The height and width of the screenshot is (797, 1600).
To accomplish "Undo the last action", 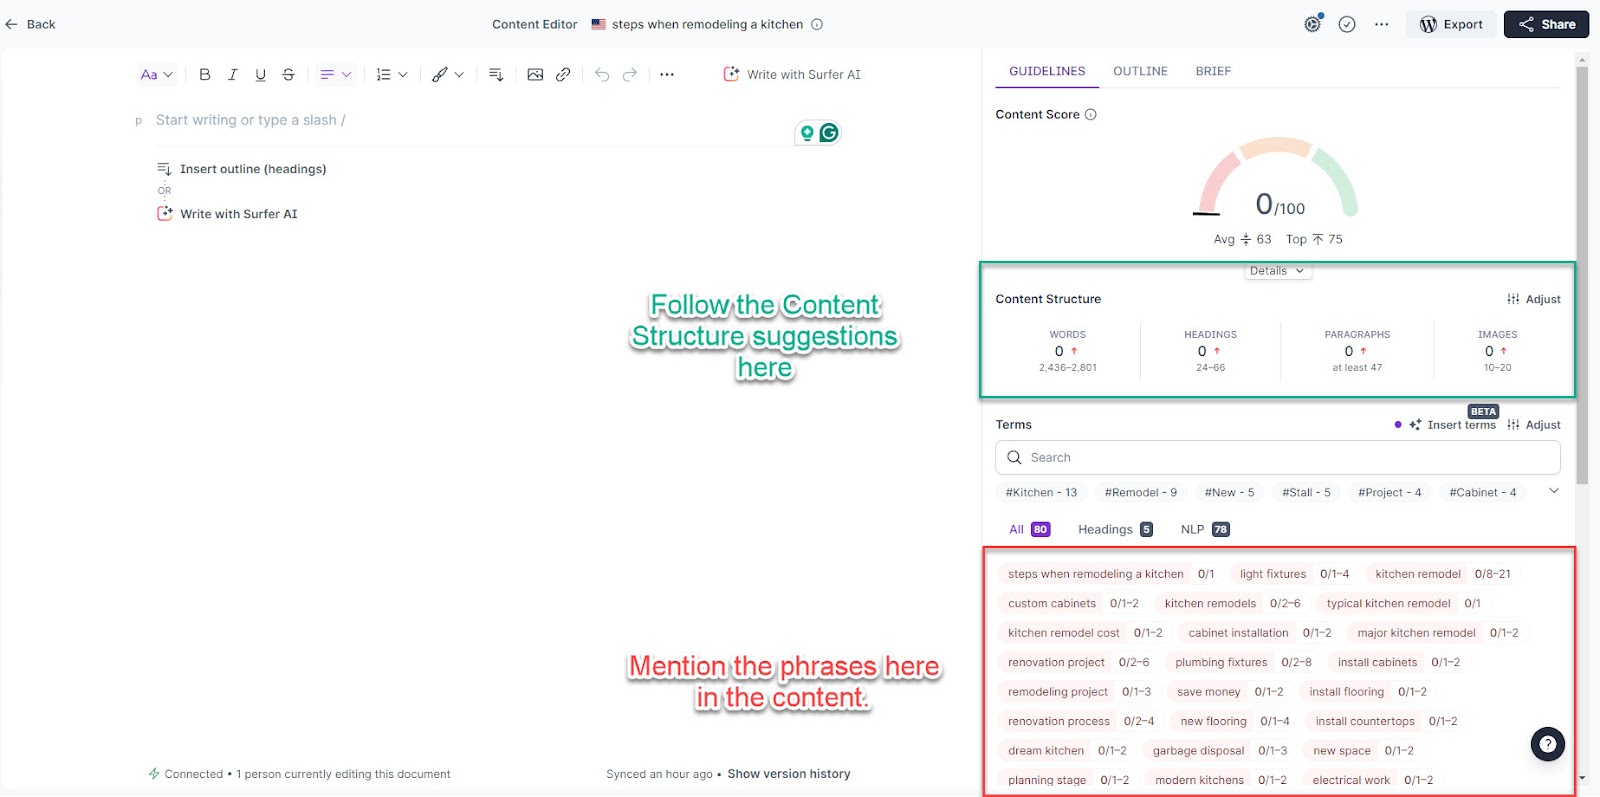I will click(601, 74).
